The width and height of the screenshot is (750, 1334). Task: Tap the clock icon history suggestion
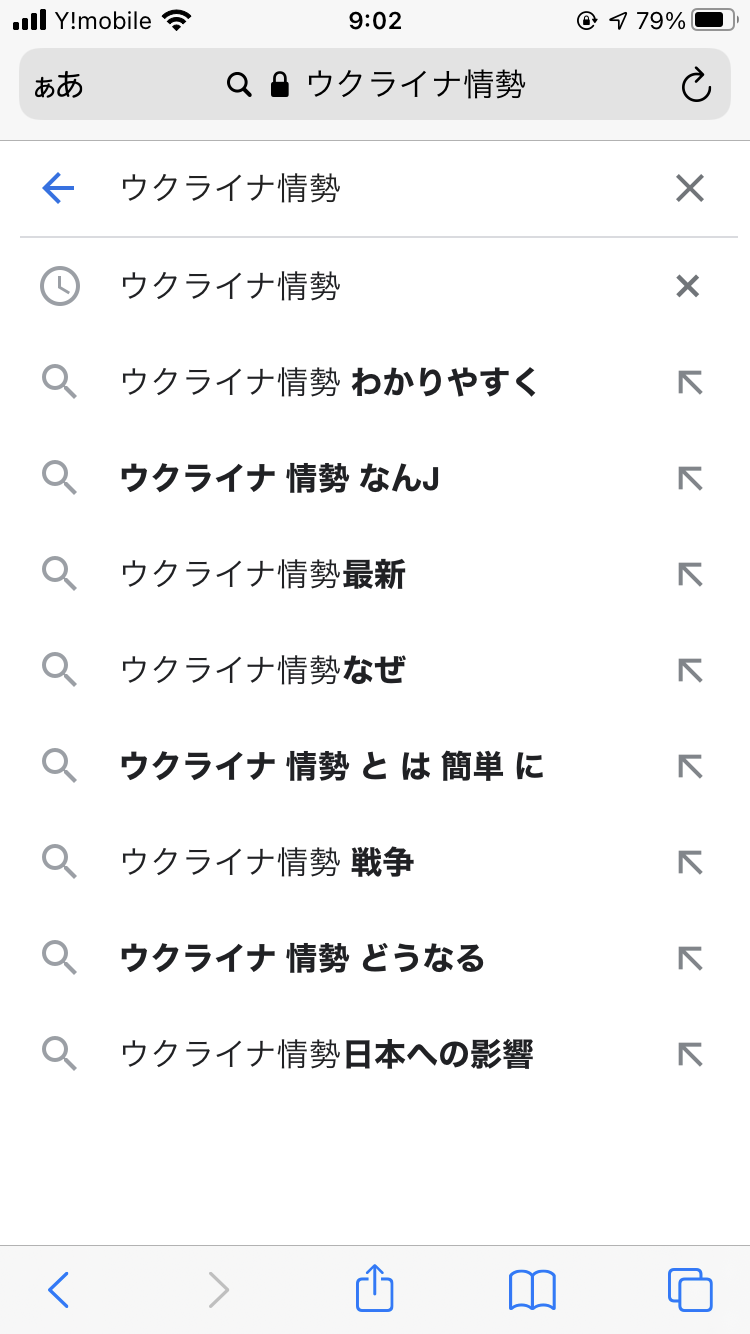pos(59,287)
